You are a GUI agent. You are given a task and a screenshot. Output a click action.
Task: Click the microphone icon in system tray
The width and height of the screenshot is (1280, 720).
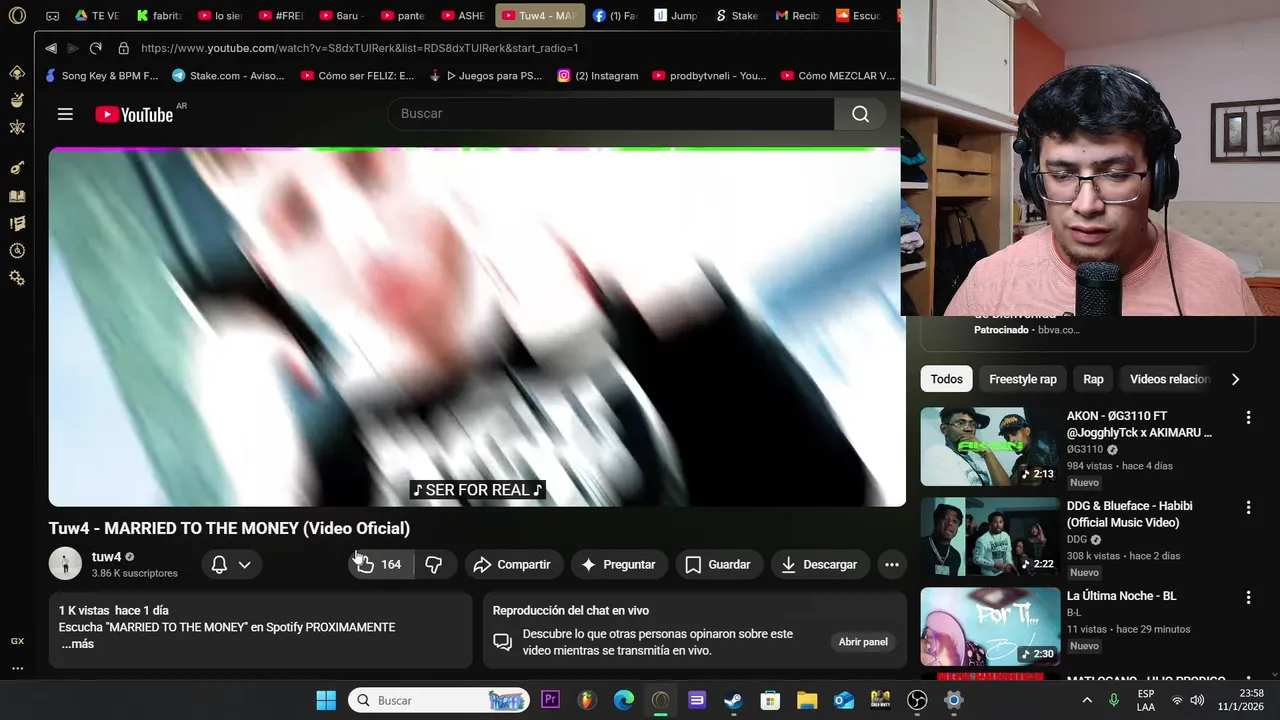1114,700
